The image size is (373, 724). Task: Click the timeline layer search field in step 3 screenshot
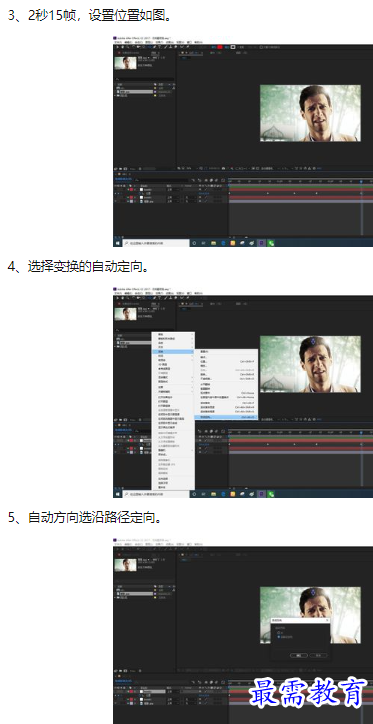point(162,179)
